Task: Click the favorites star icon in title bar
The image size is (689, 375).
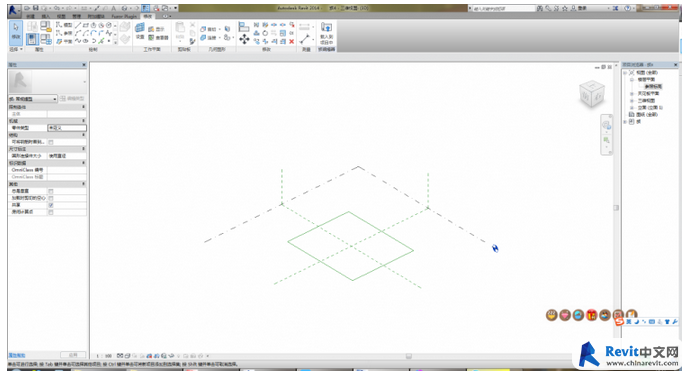Action: click(565, 8)
